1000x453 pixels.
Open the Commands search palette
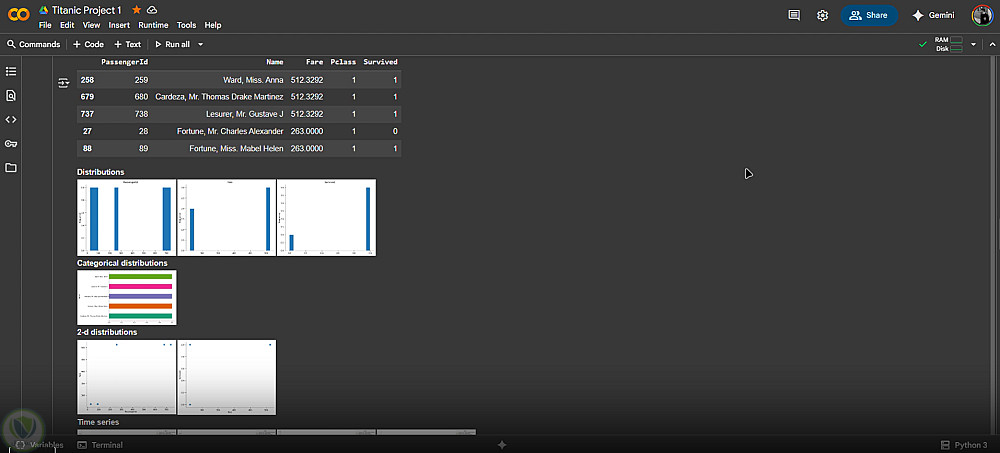coord(33,44)
